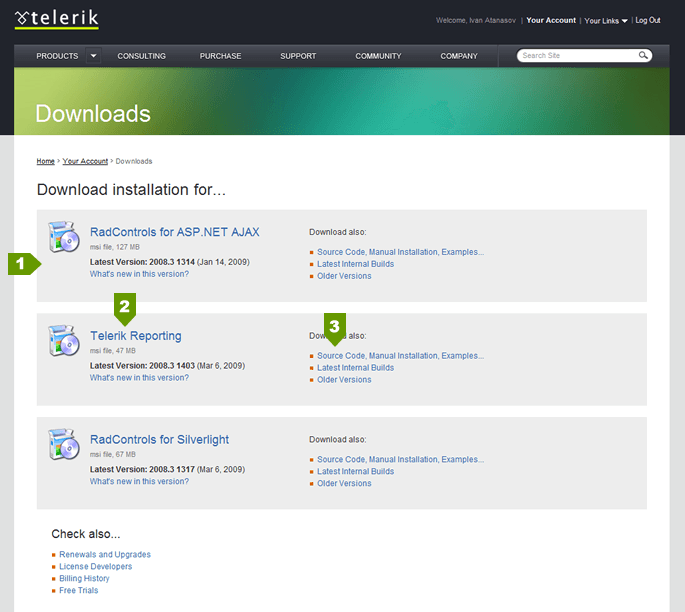
Task: Open Telerik Reporting Older Versions
Action: coord(344,380)
